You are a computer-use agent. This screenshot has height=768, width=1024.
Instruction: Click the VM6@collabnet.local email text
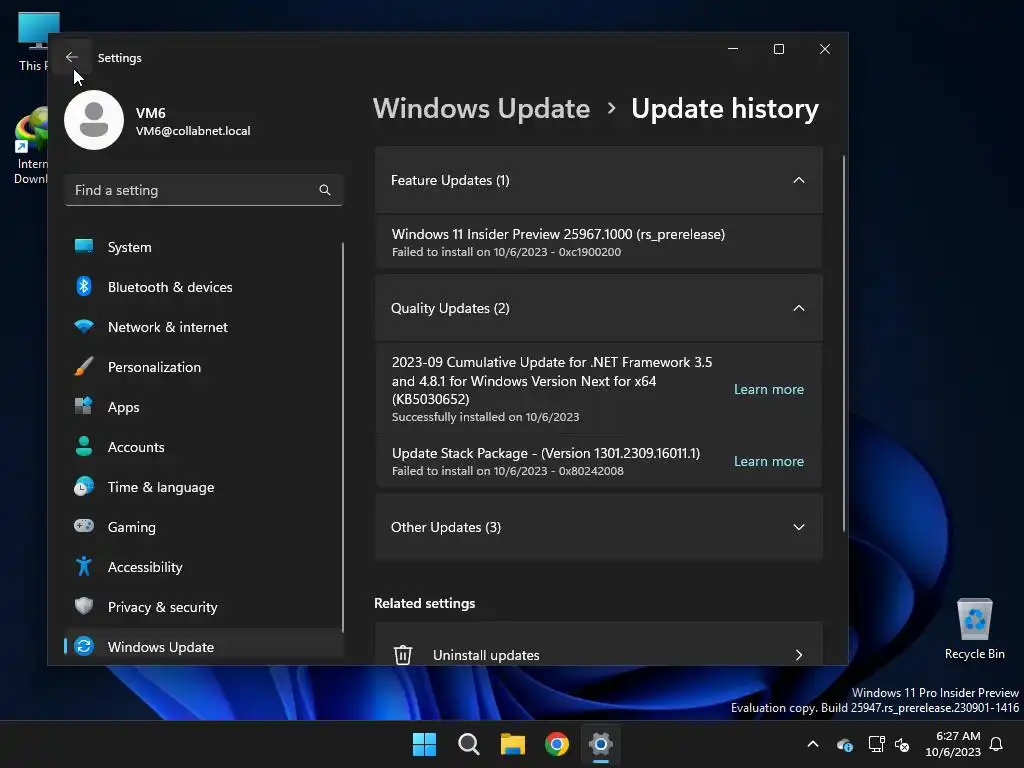[x=193, y=131]
